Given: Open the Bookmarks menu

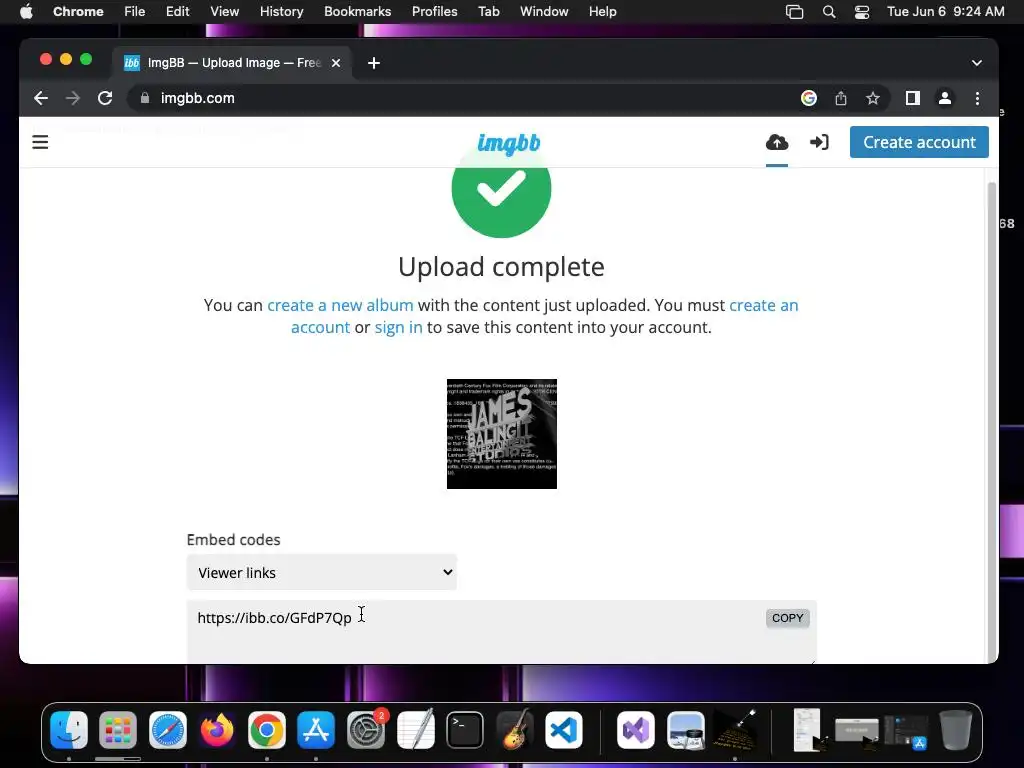Looking at the screenshot, I should pyautogui.click(x=357, y=11).
